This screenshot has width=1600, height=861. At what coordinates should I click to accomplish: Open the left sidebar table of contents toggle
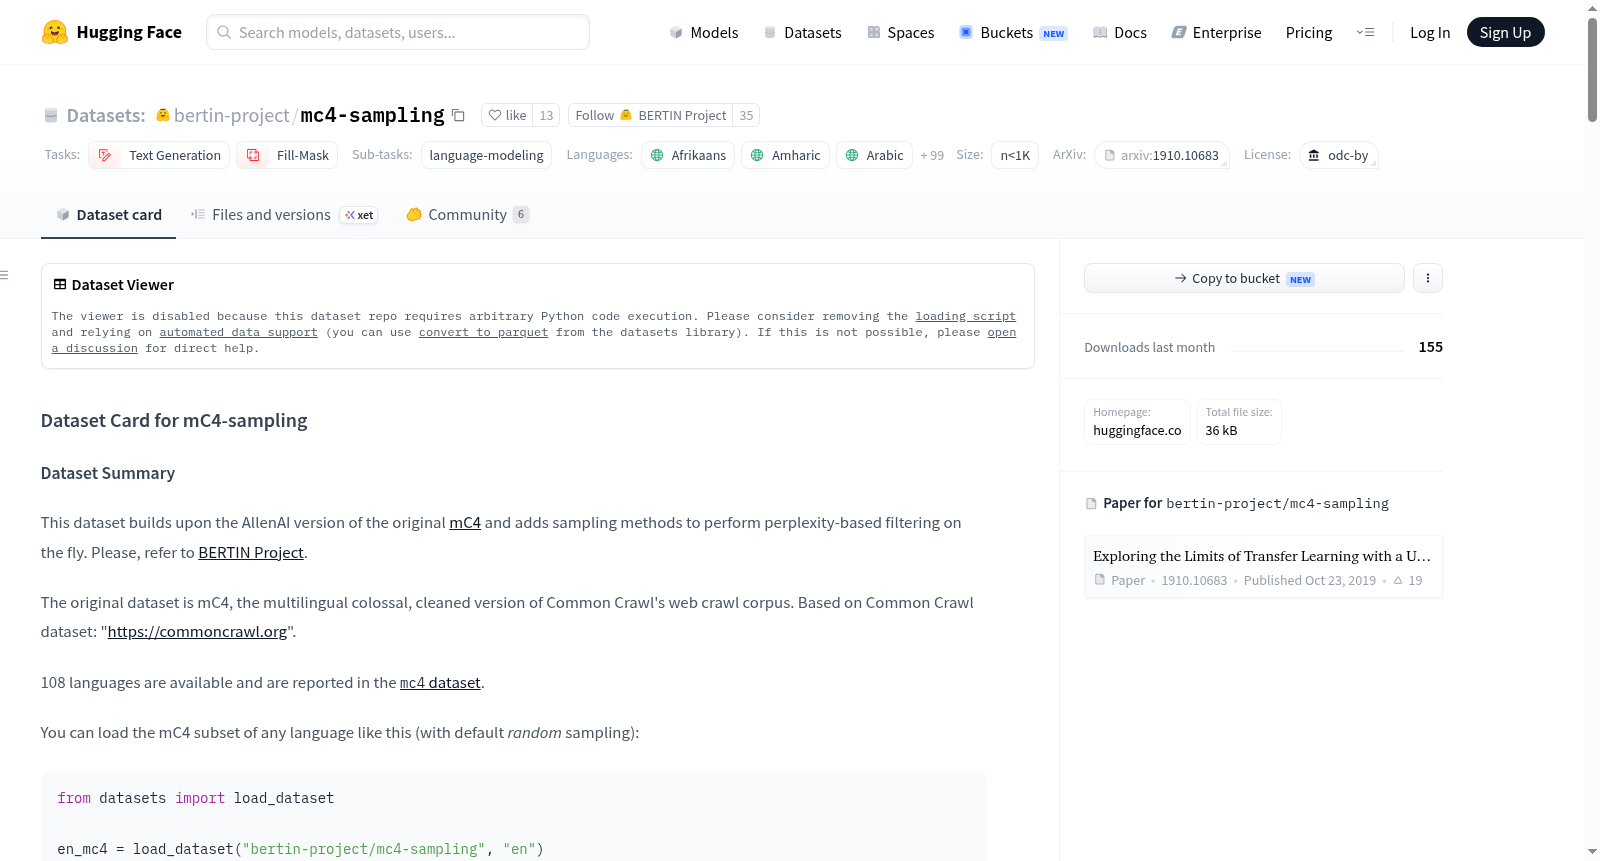[5, 275]
